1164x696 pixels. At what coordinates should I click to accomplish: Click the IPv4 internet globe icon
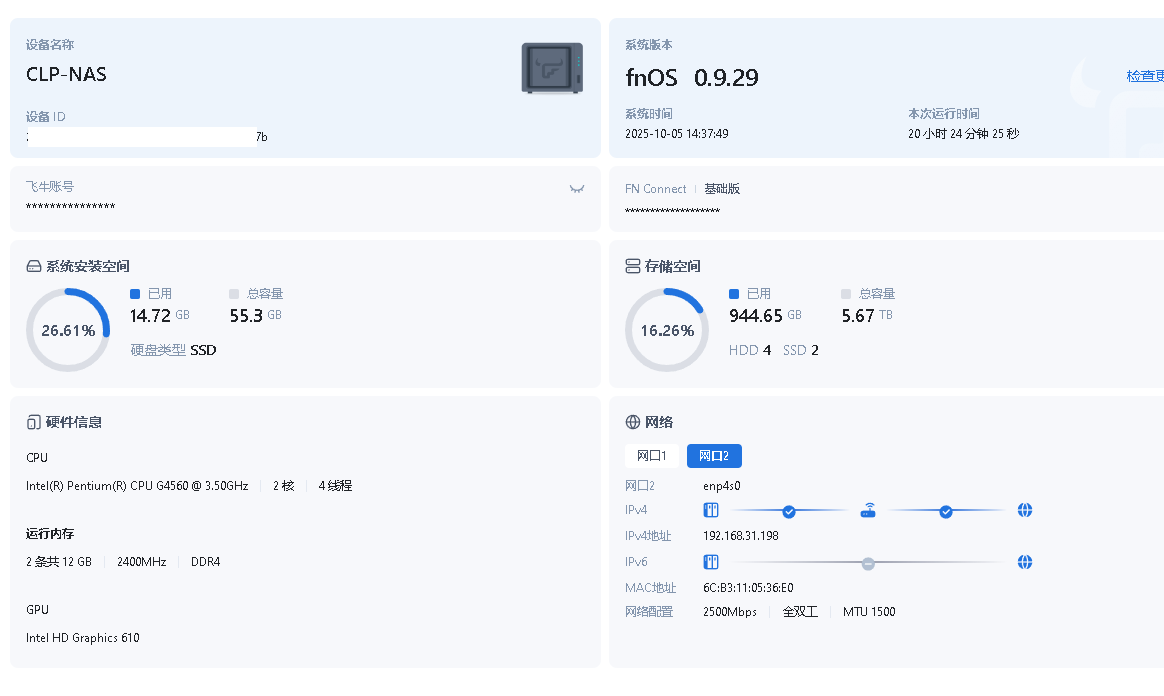1024,511
